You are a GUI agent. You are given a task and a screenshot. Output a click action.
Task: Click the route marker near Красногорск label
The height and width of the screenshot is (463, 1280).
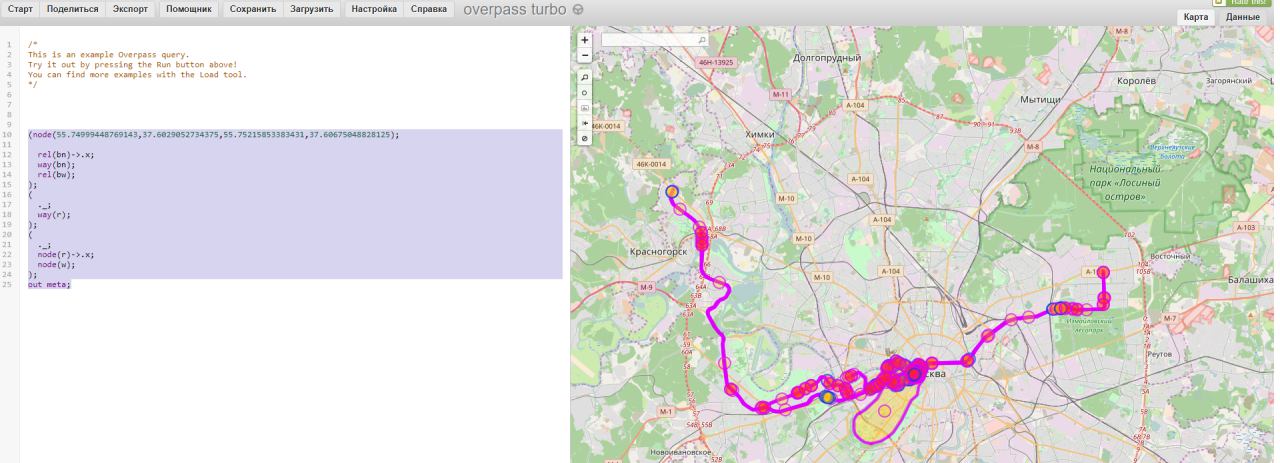(702, 241)
